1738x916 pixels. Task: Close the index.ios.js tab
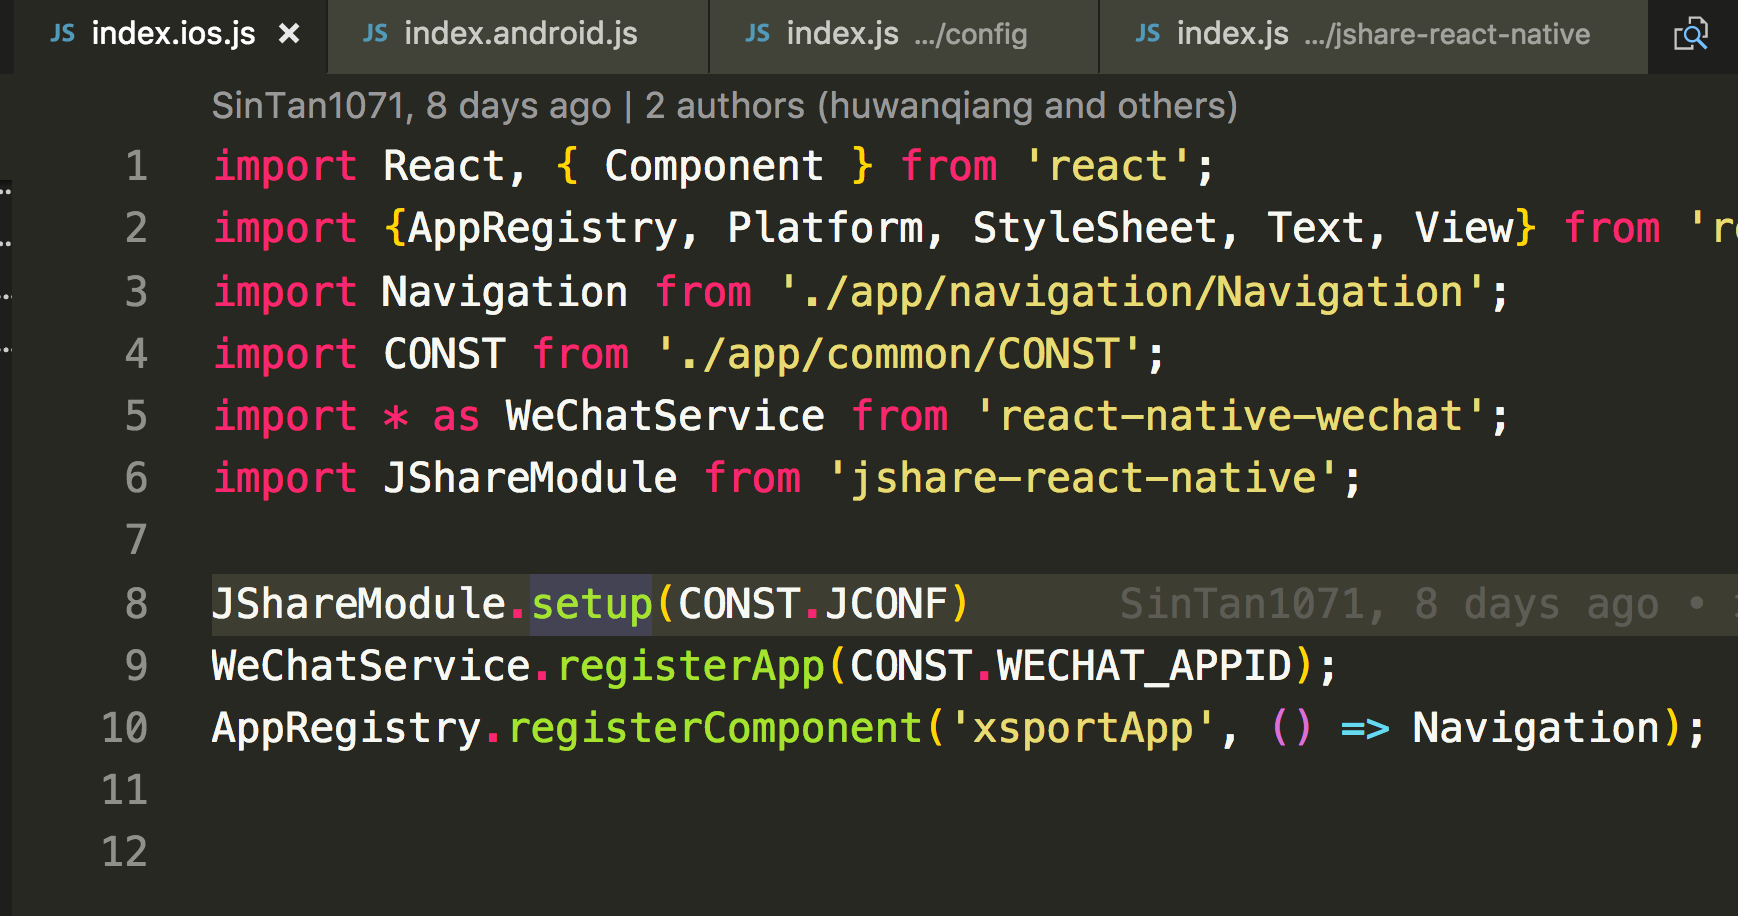click(x=289, y=33)
